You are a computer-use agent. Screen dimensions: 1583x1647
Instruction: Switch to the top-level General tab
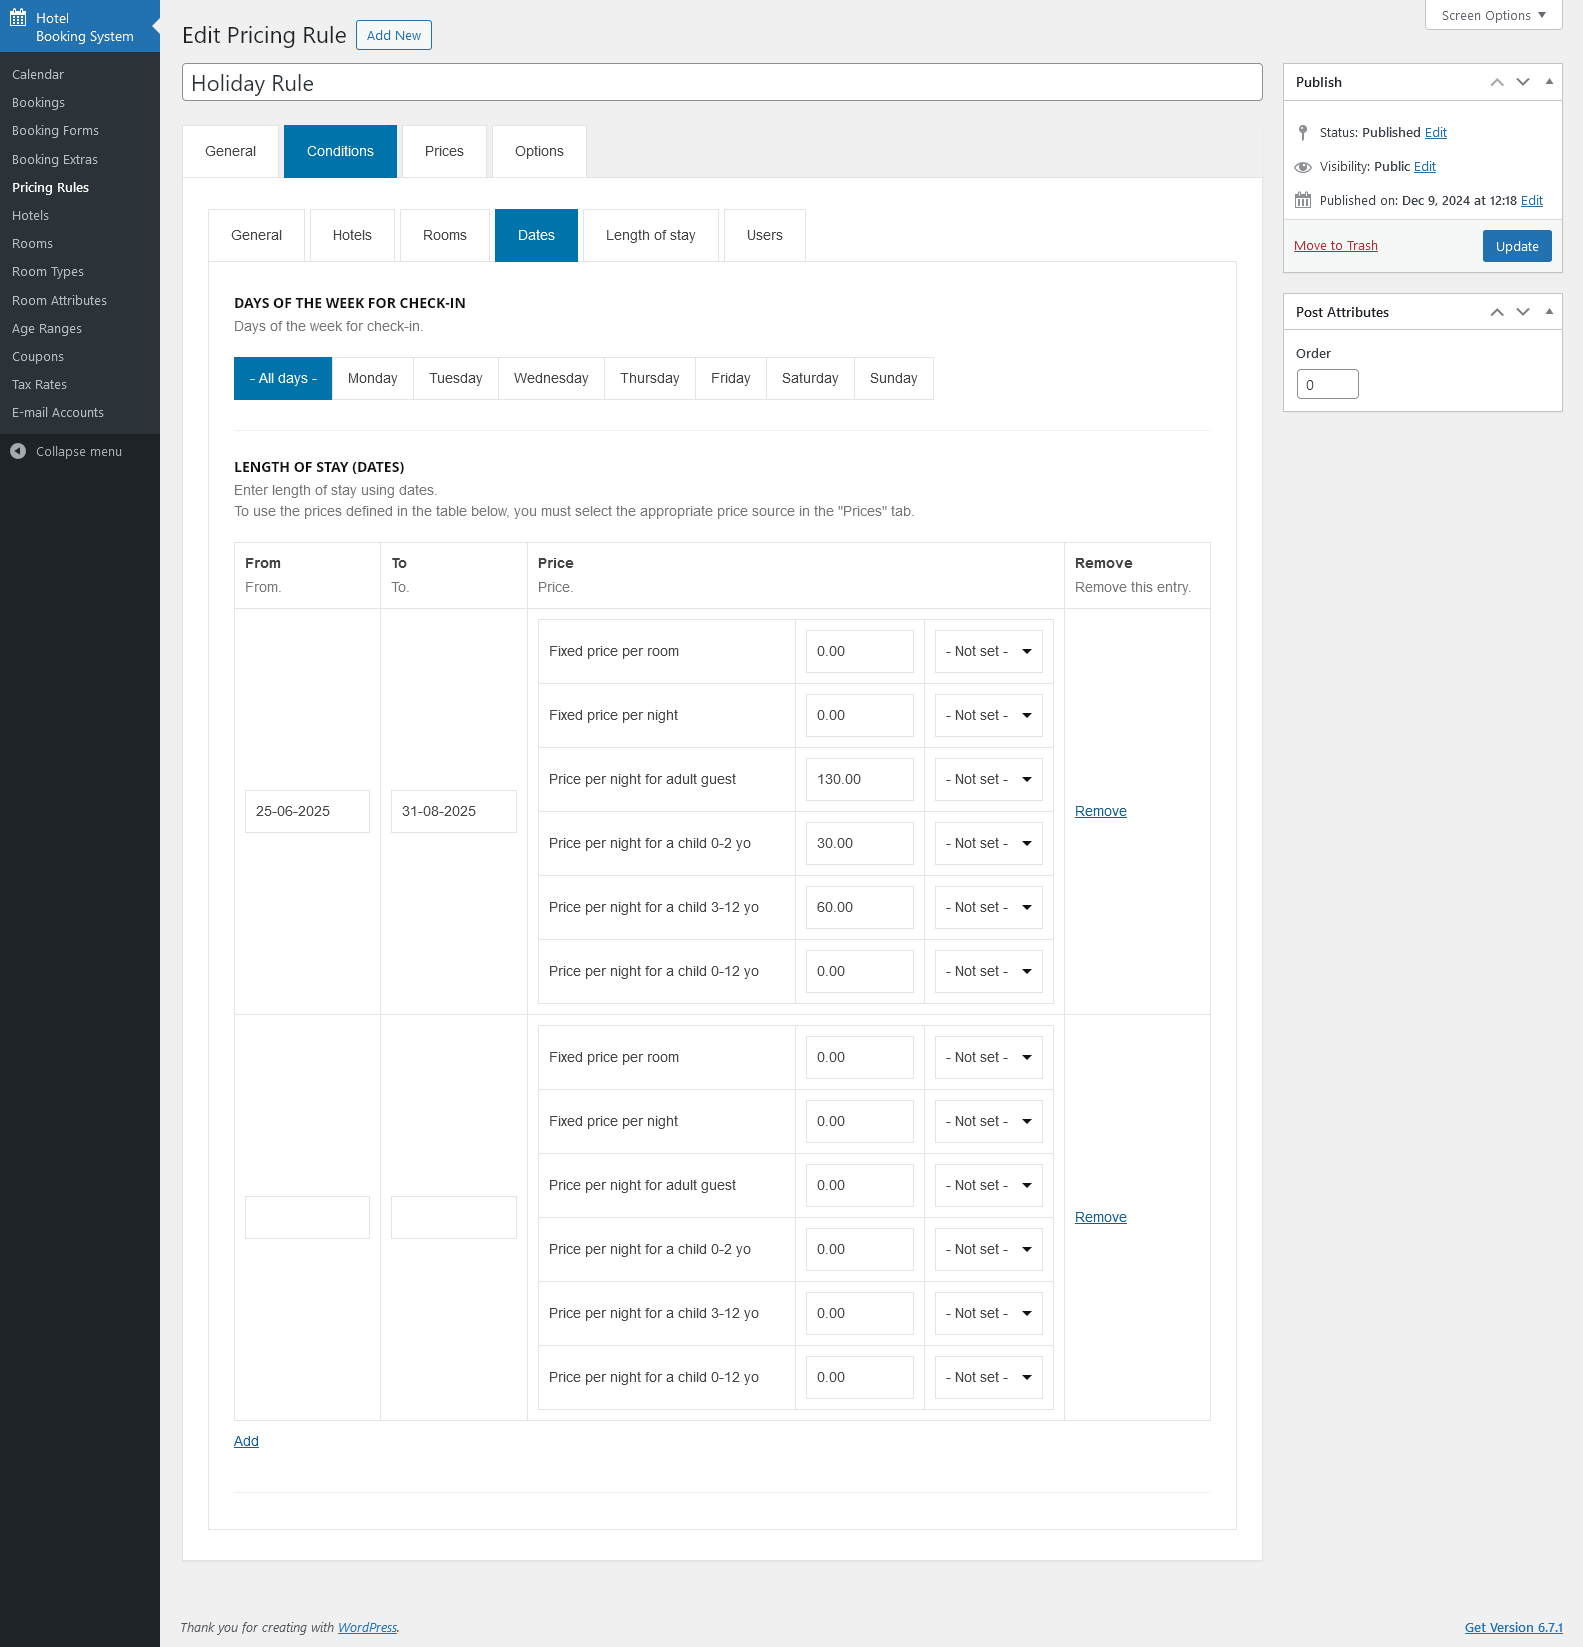point(230,151)
